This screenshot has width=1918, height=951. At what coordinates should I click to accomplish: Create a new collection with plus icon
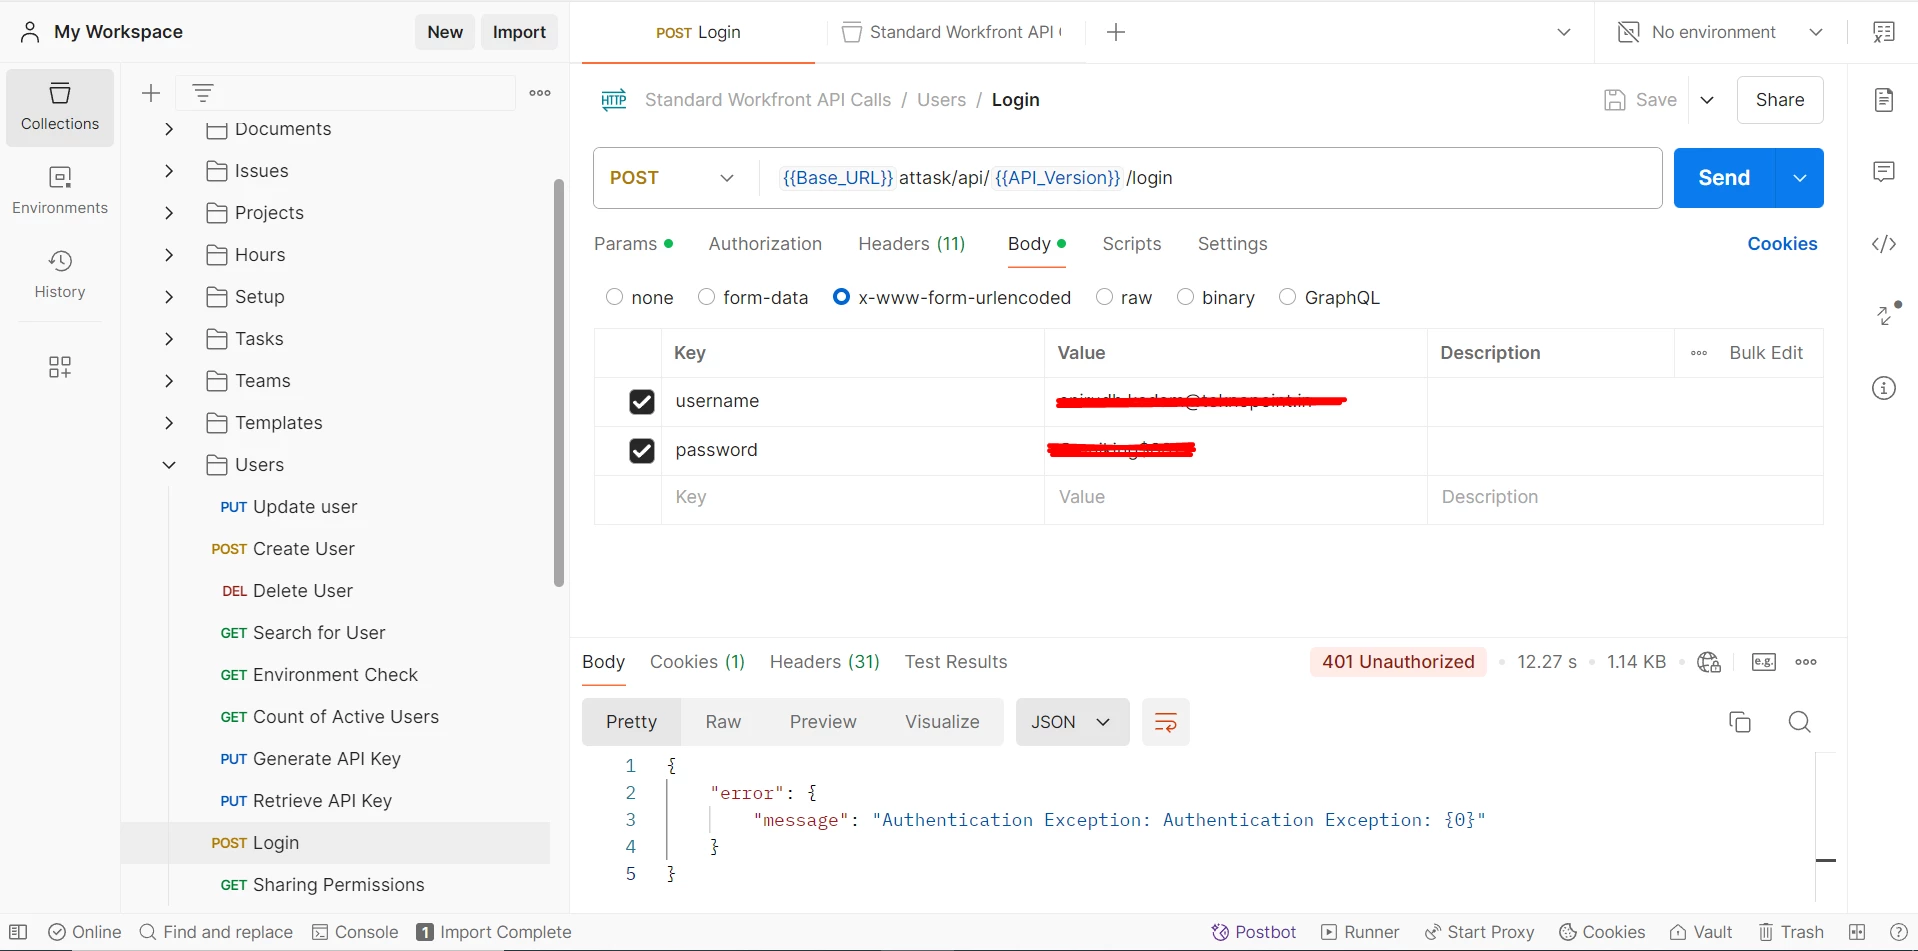pos(151,93)
